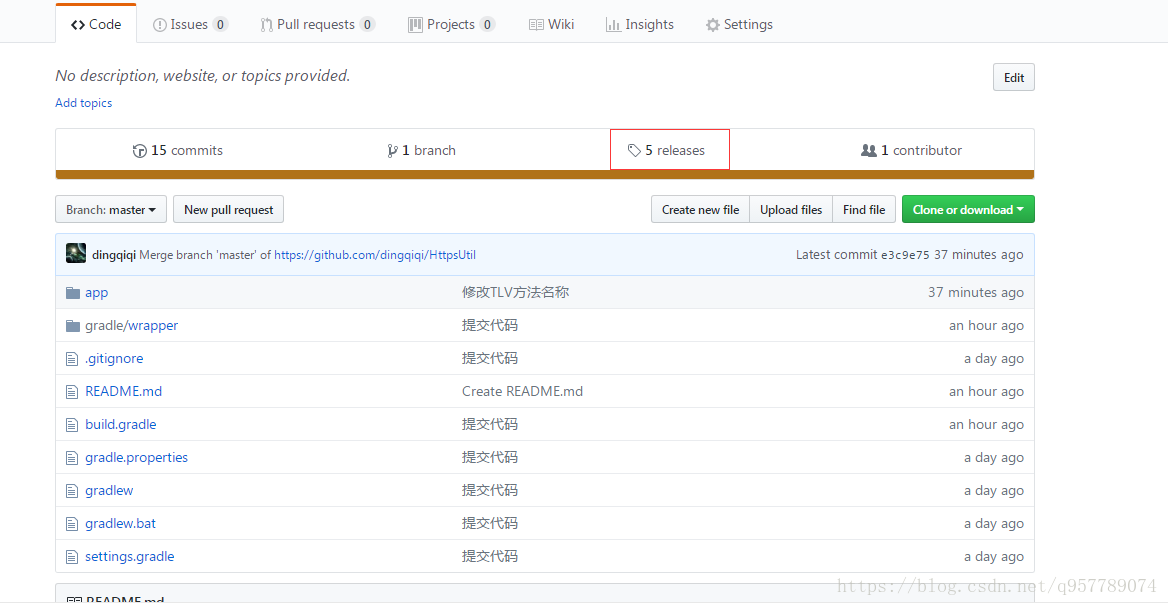Screen dimensions: 1168x606
Task: Click the Projects board icon
Action: (415, 25)
